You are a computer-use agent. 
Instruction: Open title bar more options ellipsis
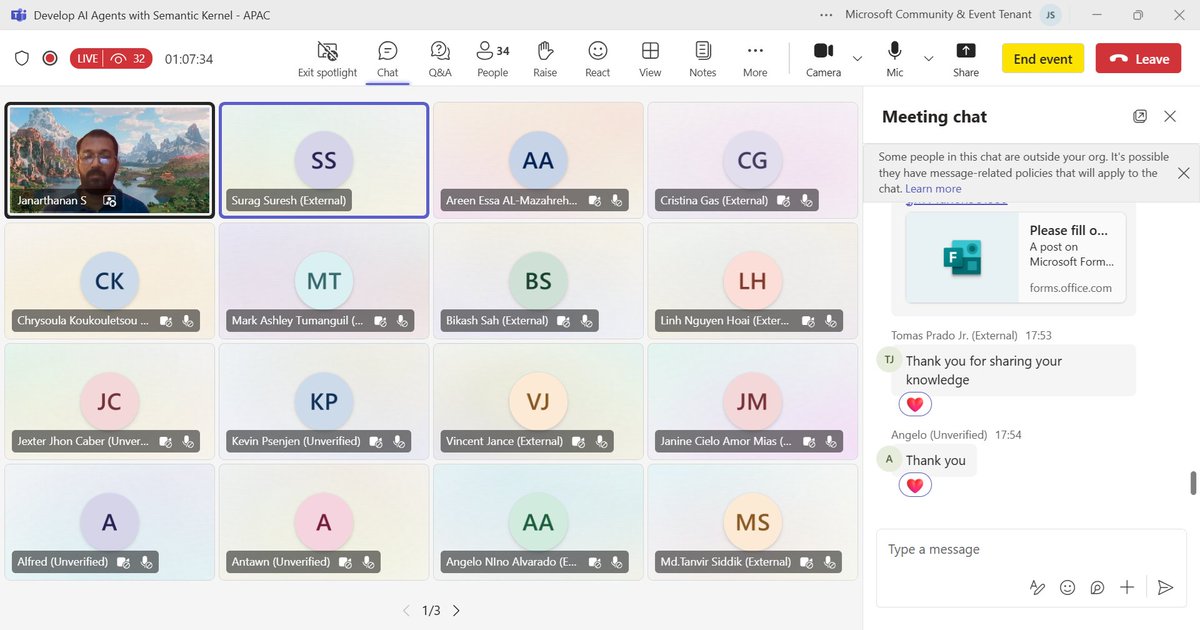(826, 15)
